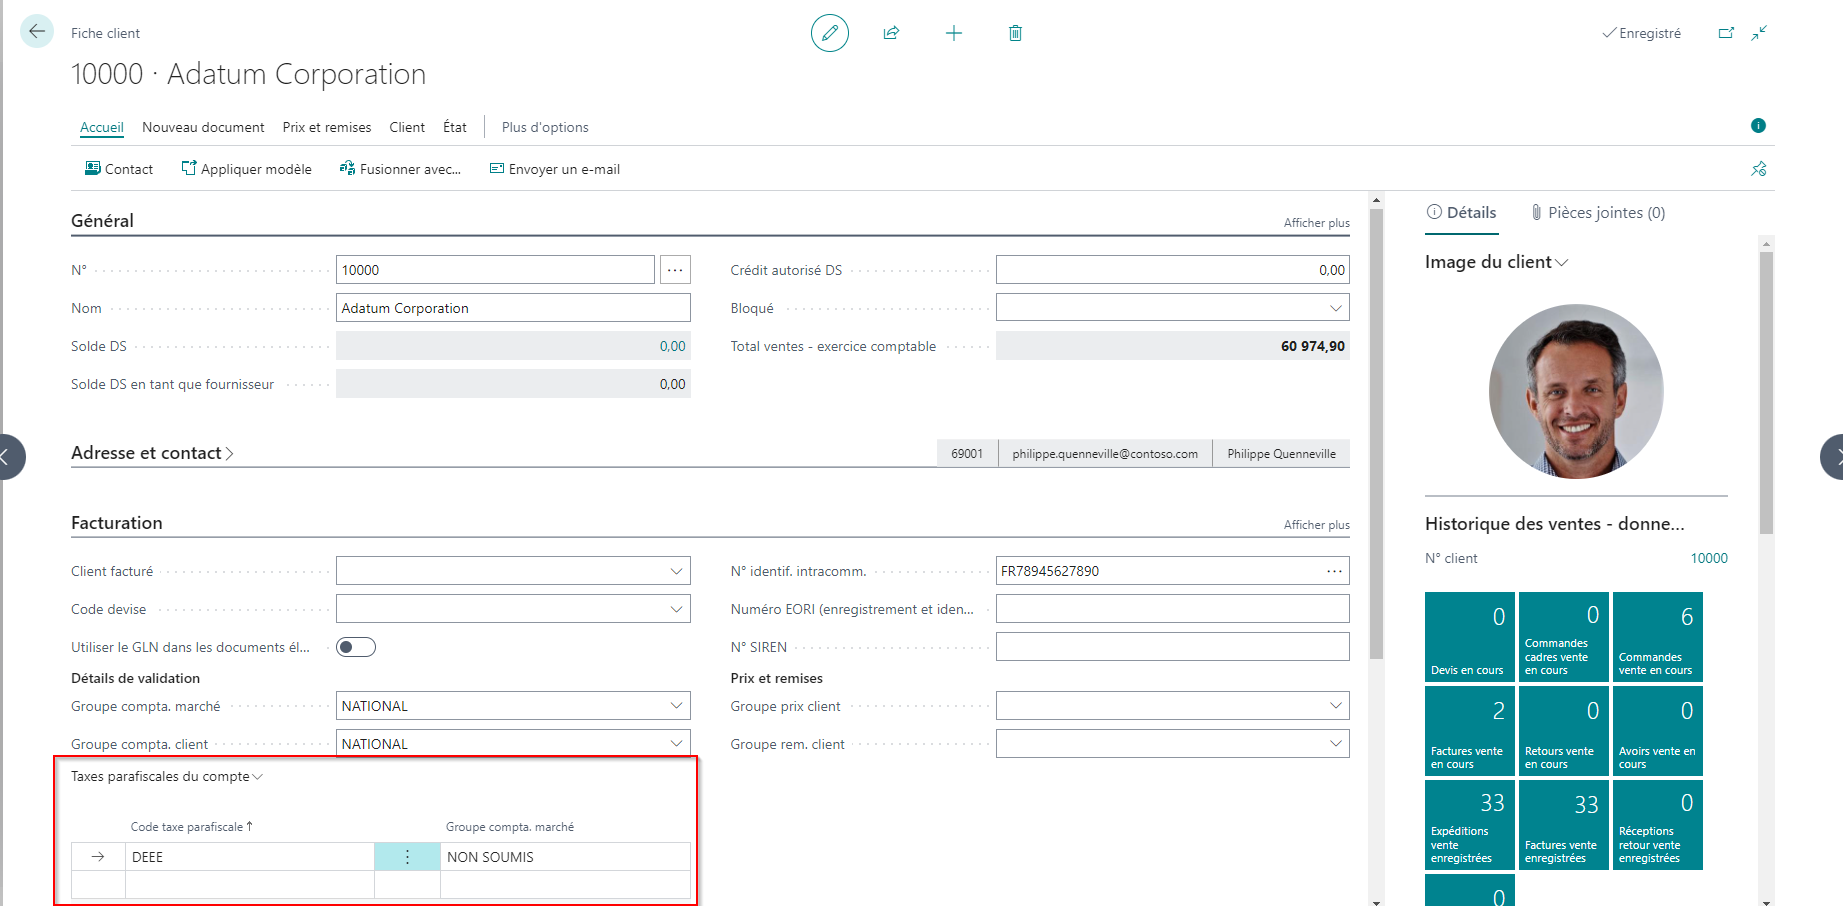Image resolution: width=1843 pixels, height=906 pixels.
Task: Go back with the left arrow icon
Action: (37, 31)
